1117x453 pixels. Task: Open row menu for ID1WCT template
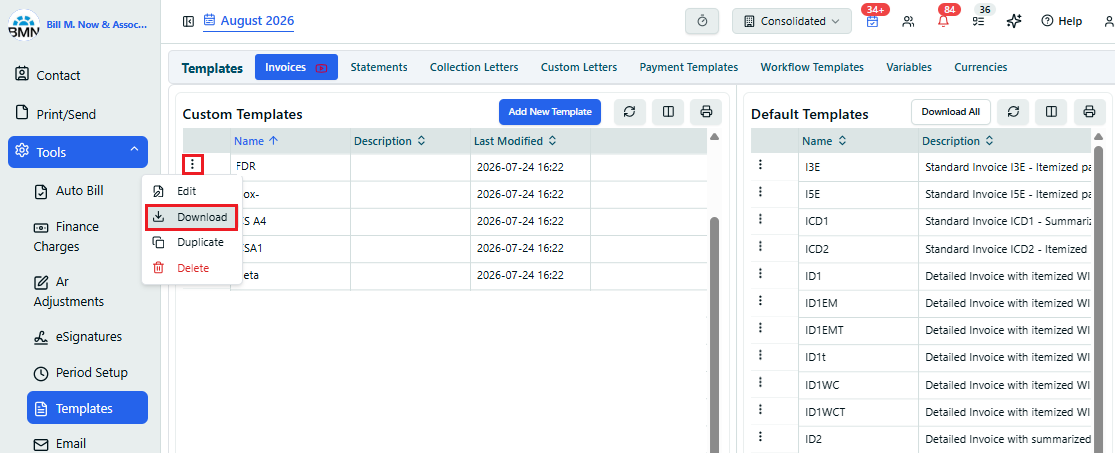coord(761,410)
